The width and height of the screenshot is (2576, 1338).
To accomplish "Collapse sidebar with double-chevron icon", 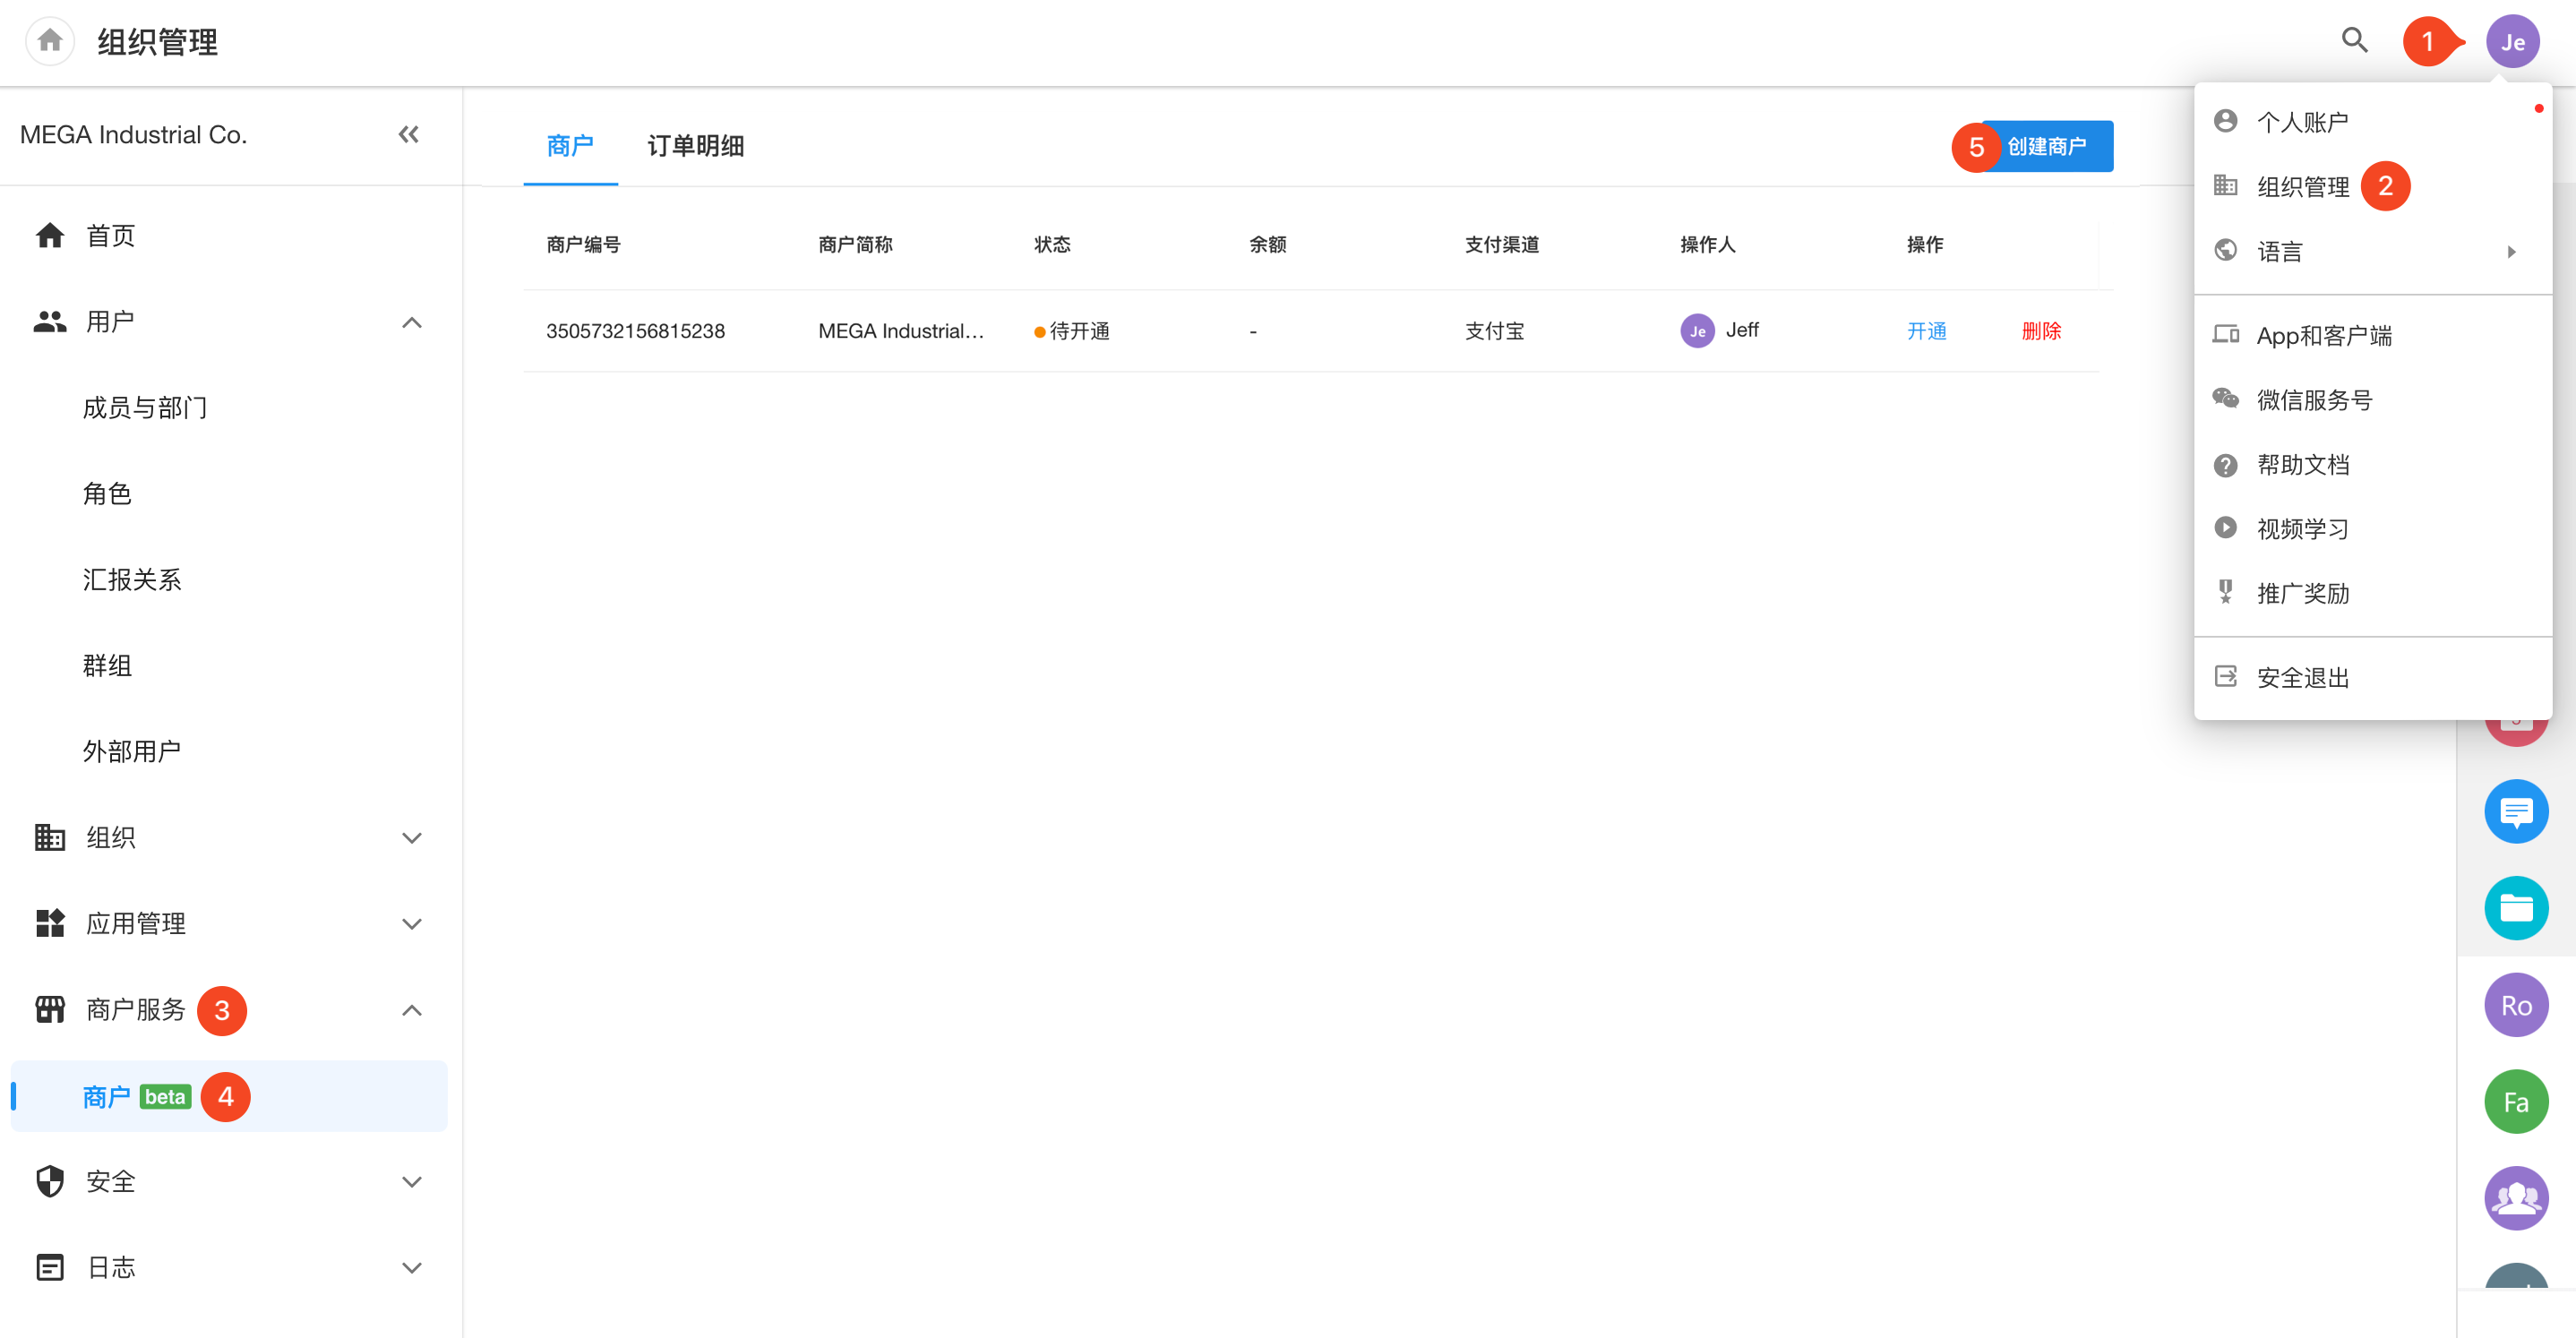I will click(408, 134).
